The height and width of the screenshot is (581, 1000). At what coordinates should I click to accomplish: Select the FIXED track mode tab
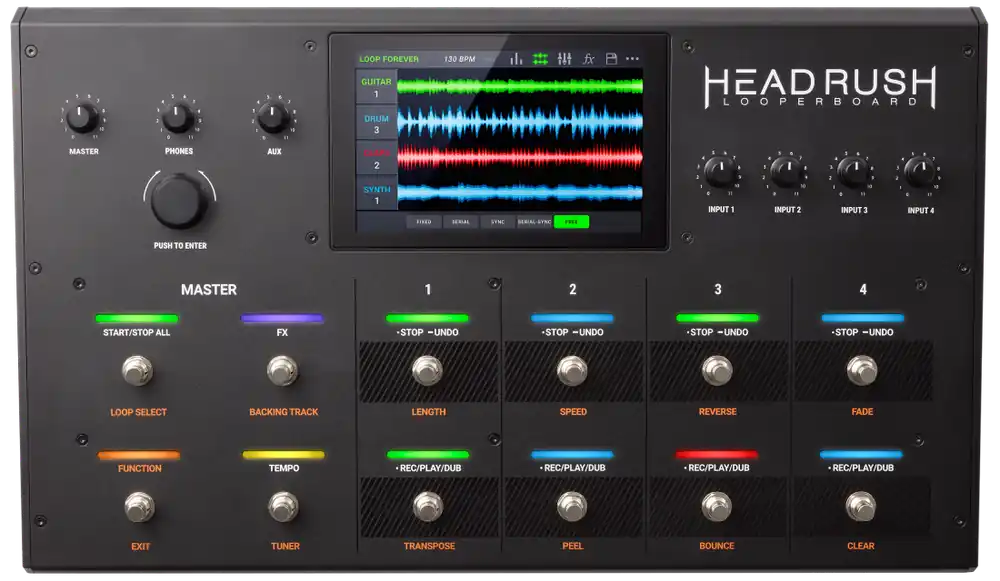(x=423, y=222)
